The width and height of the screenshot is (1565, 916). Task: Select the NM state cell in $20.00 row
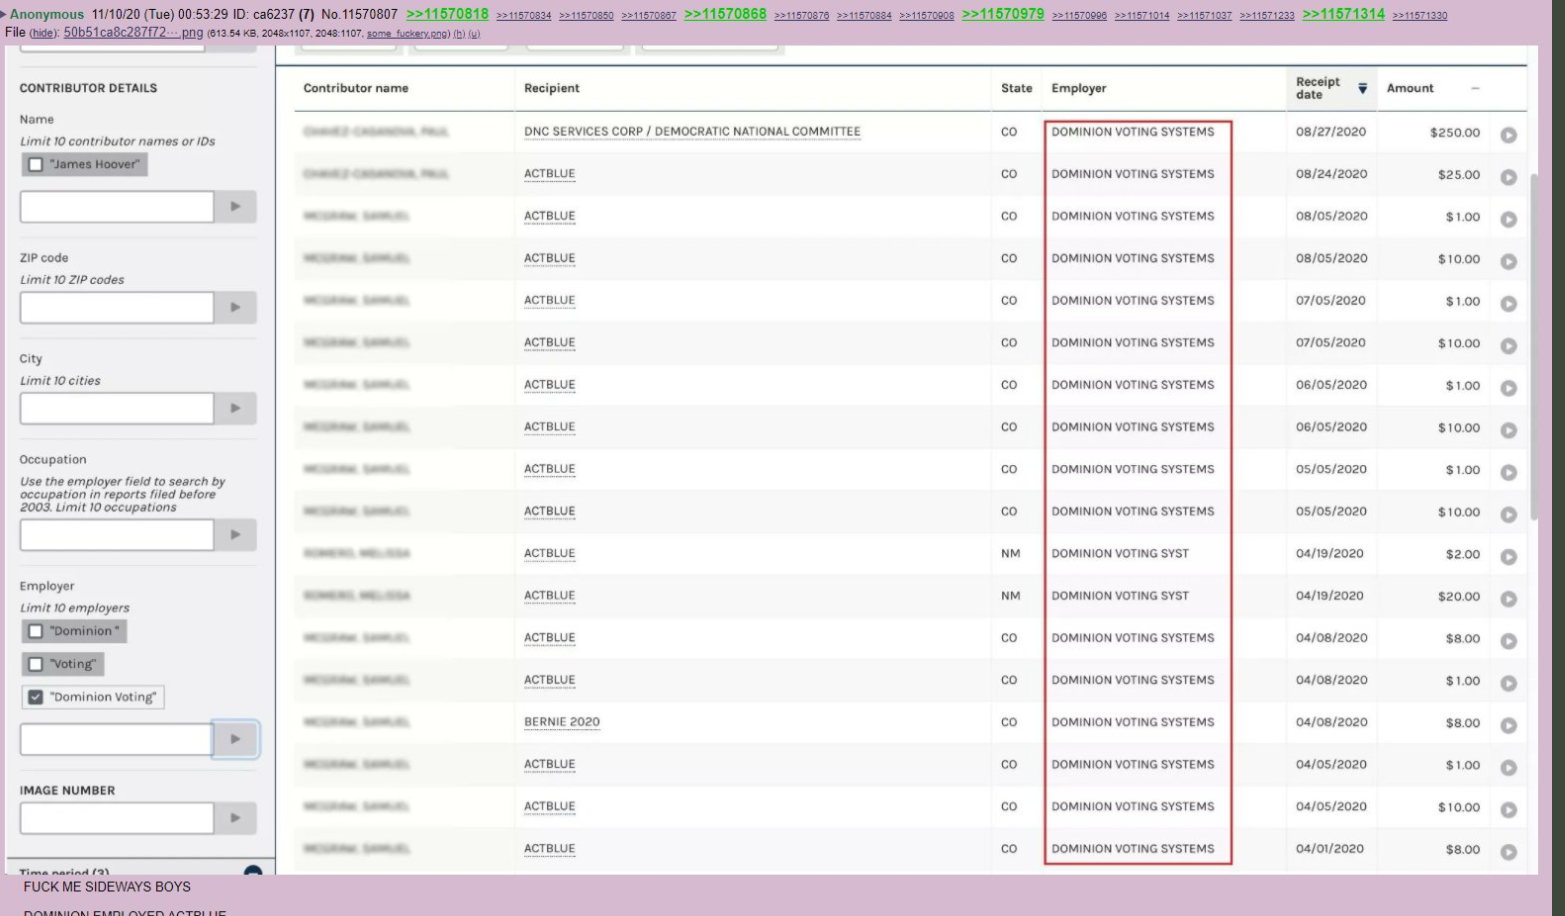click(1010, 596)
